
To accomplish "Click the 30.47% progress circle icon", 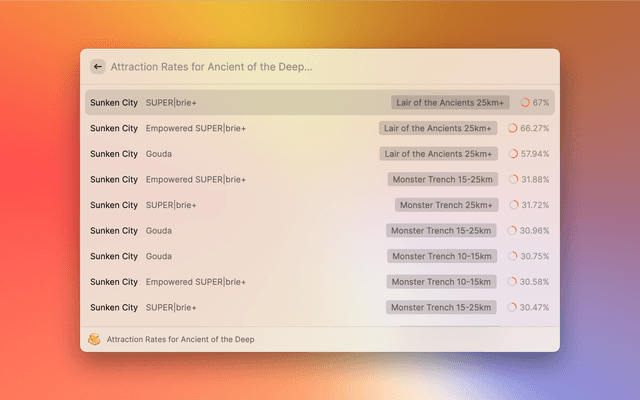I will (x=513, y=308).
